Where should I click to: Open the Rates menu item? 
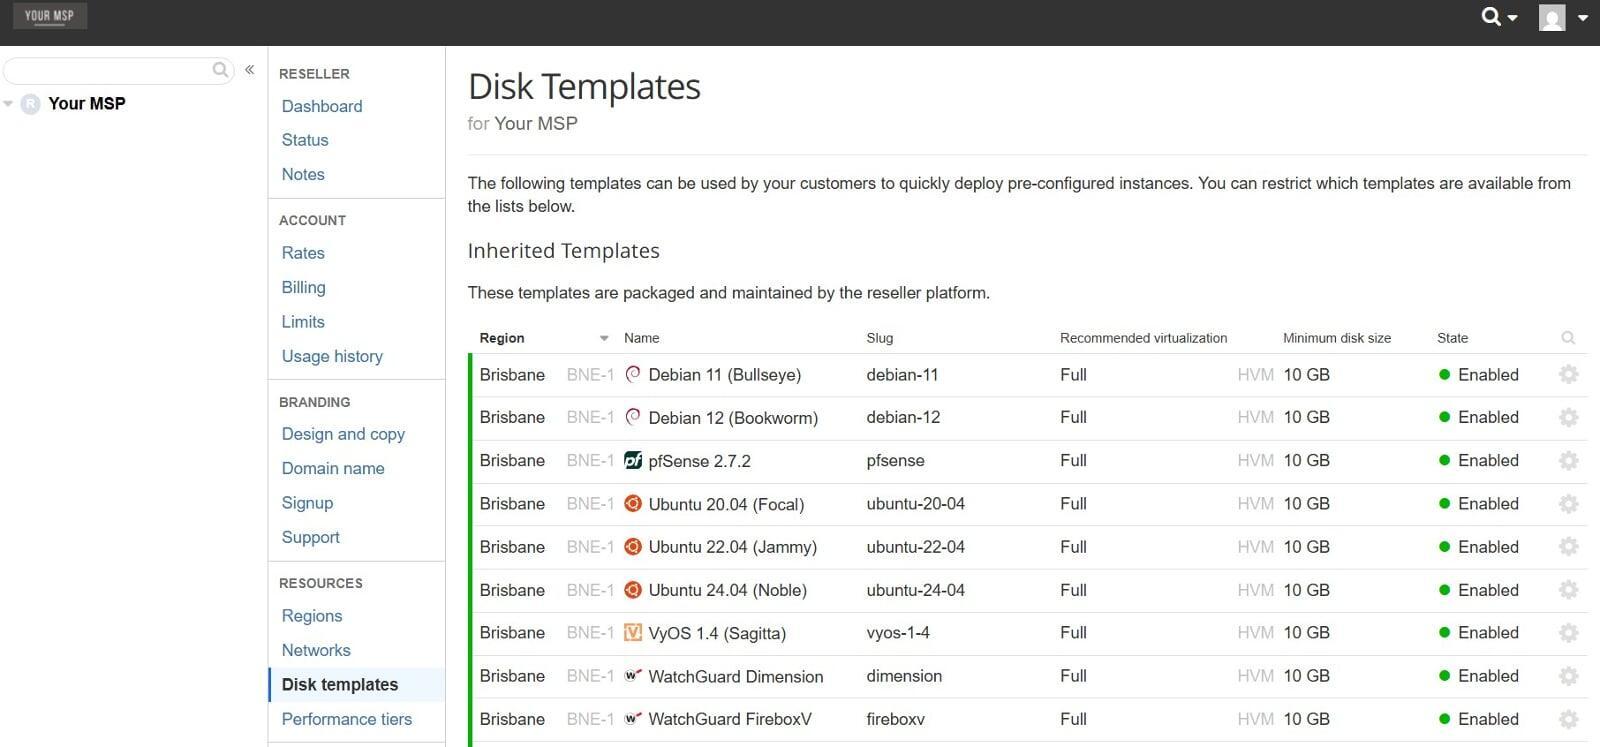303,253
